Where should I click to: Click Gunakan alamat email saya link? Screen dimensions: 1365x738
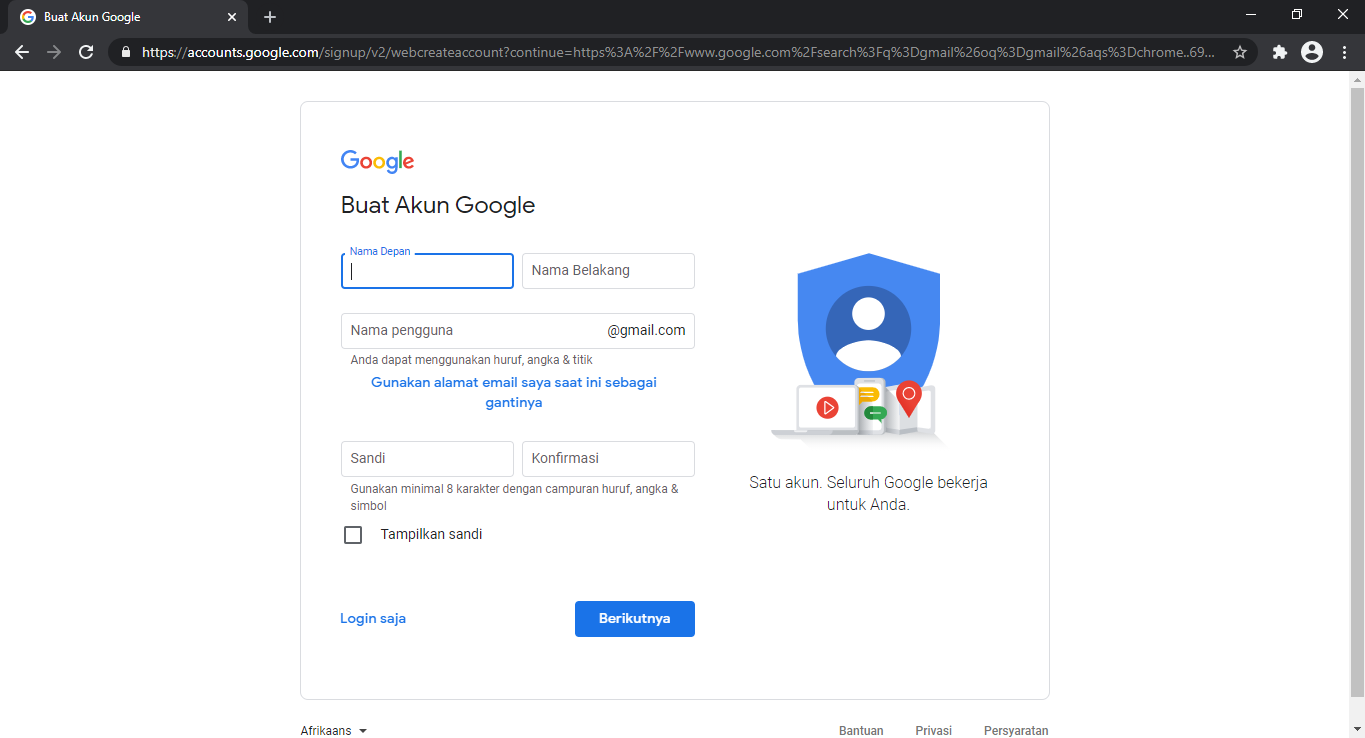click(x=513, y=391)
